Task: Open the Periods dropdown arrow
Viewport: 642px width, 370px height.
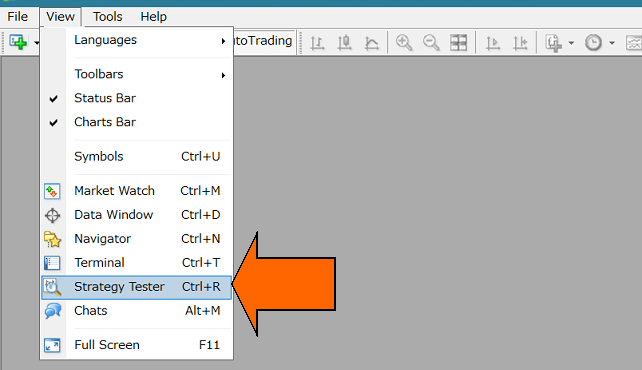Action: click(x=612, y=43)
